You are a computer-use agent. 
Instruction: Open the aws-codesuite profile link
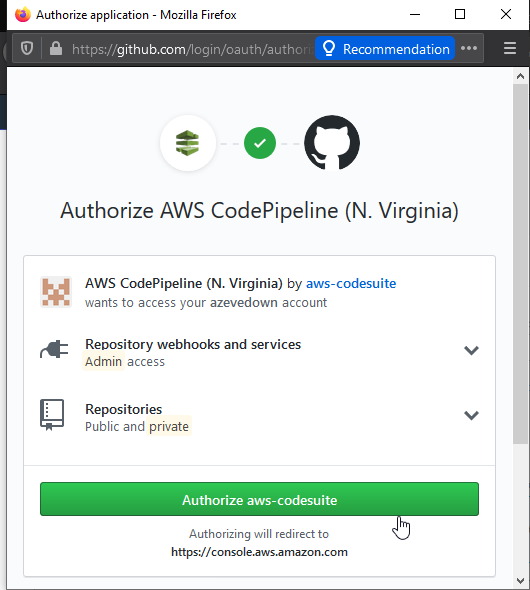[x=351, y=283]
